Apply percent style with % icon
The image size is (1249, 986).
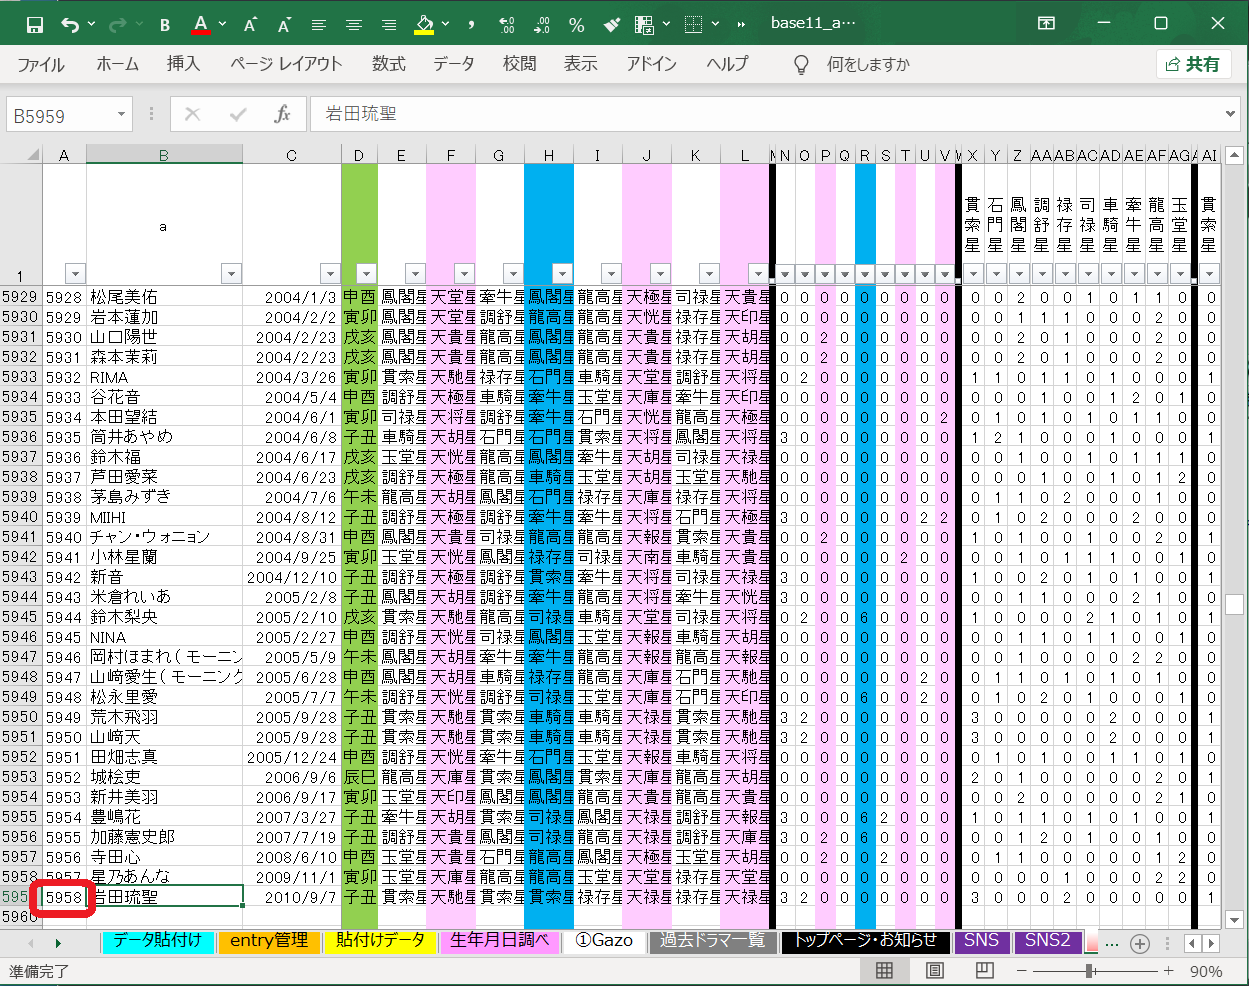click(x=576, y=24)
